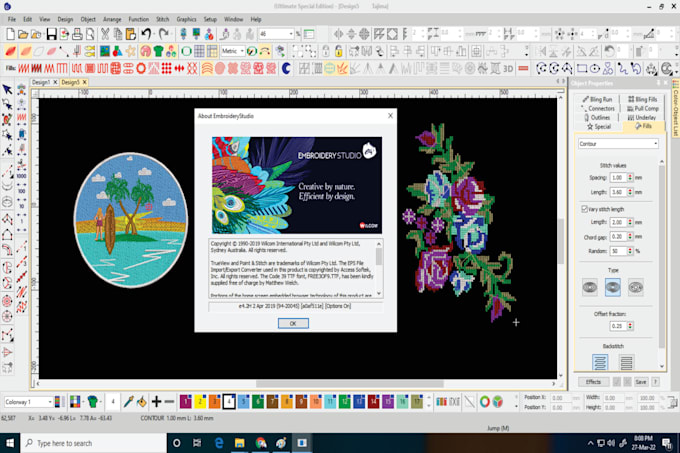680x453 pixels.
Task: Click the minus remove color icon
Action: click(170, 402)
